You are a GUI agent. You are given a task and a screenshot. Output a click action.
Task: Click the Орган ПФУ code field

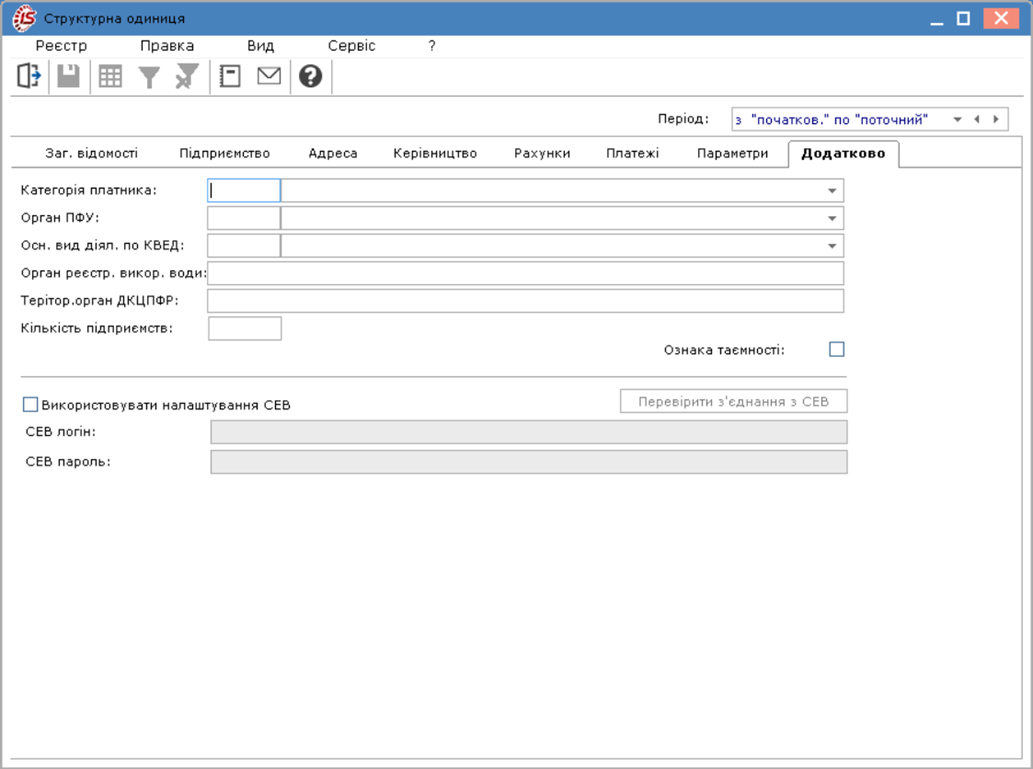pyautogui.click(x=244, y=219)
